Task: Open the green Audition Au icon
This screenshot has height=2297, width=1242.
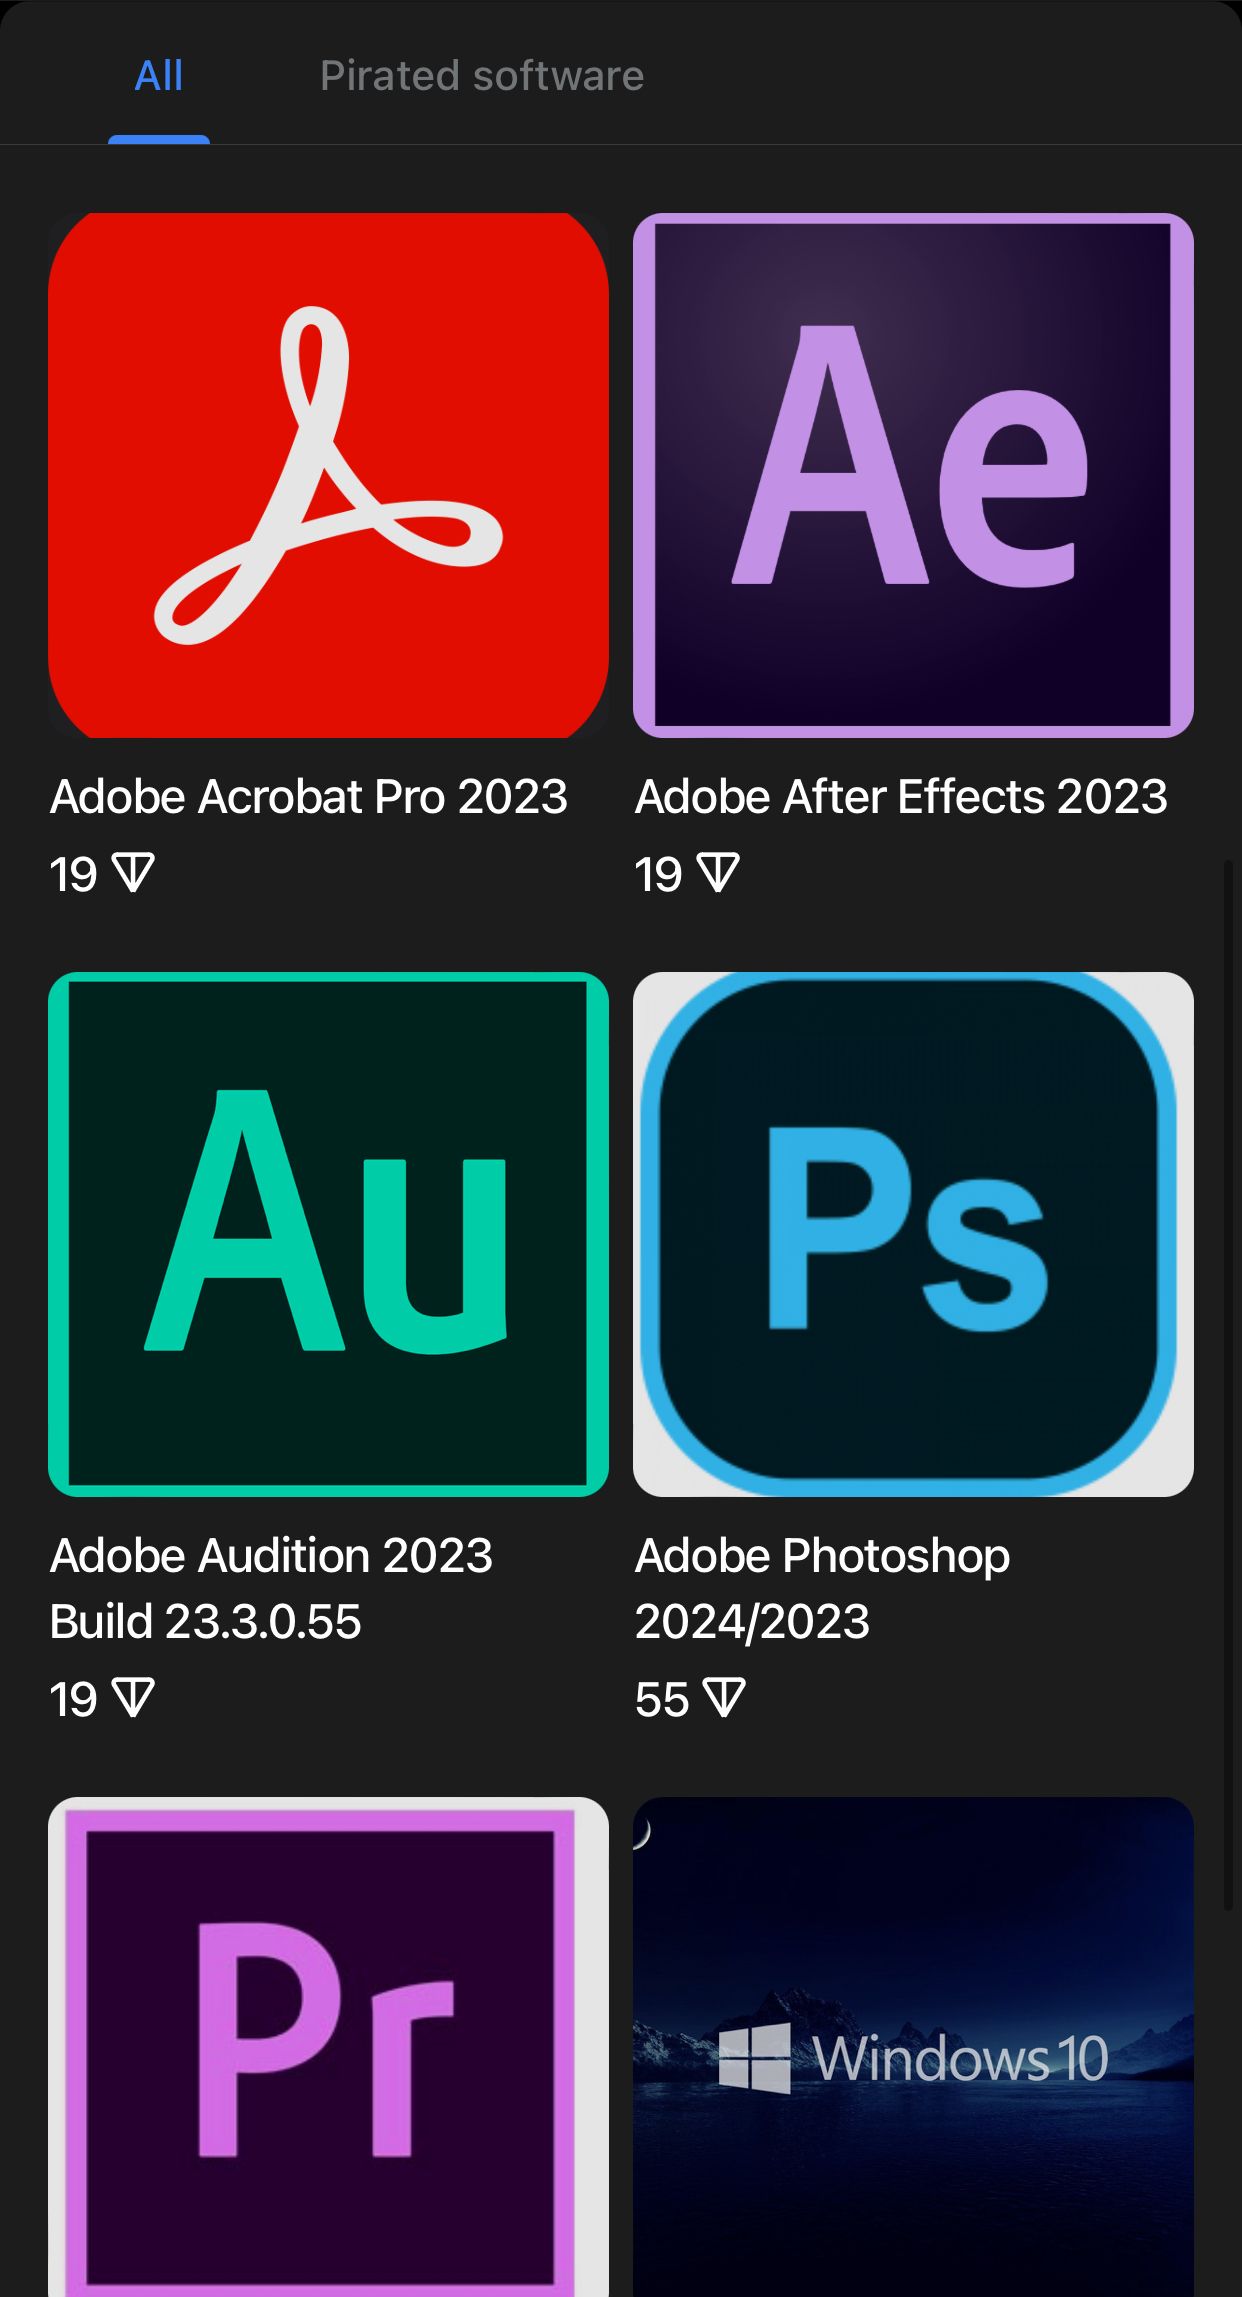Action: [328, 1234]
